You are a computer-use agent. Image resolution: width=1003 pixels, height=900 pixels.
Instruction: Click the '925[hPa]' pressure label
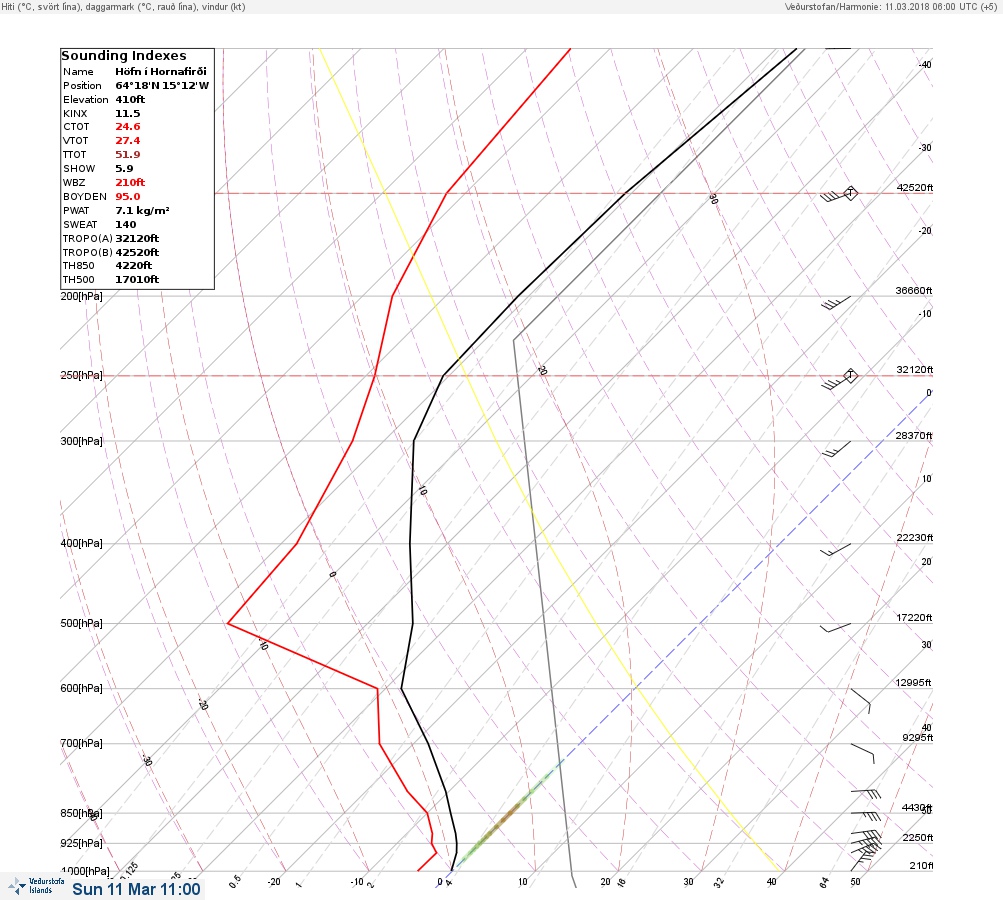[81, 843]
